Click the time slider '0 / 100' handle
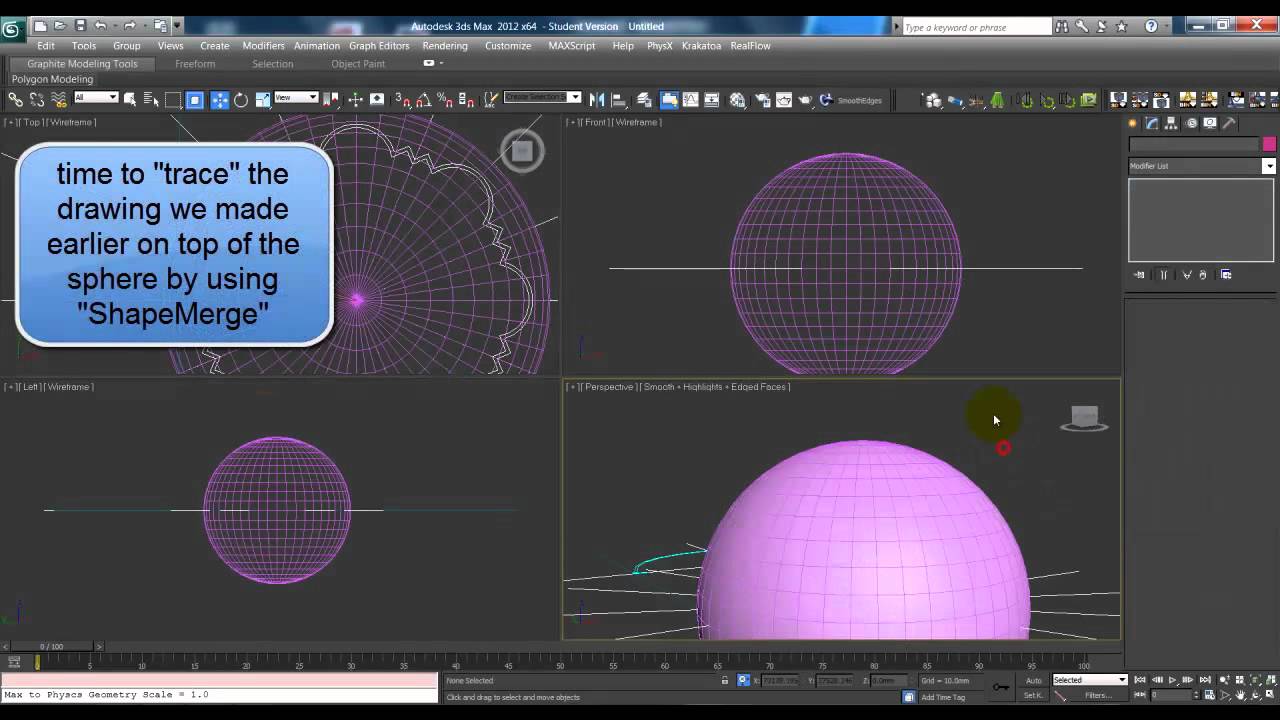This screenshot has width=1280, height=720. pyautogui.click(x=50, y=647)
